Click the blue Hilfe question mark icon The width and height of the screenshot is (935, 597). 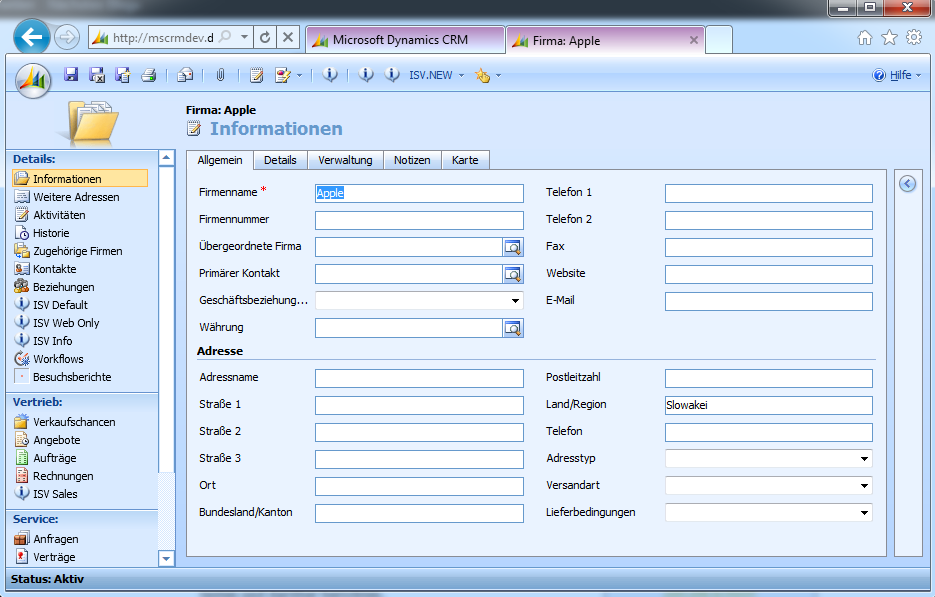coord(879,75)
